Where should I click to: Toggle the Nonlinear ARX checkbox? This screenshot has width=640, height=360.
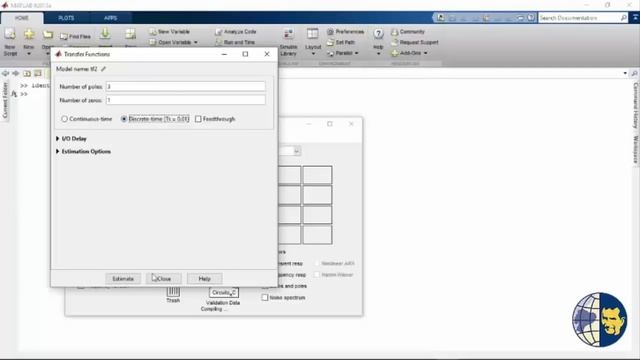coord(317,264)
